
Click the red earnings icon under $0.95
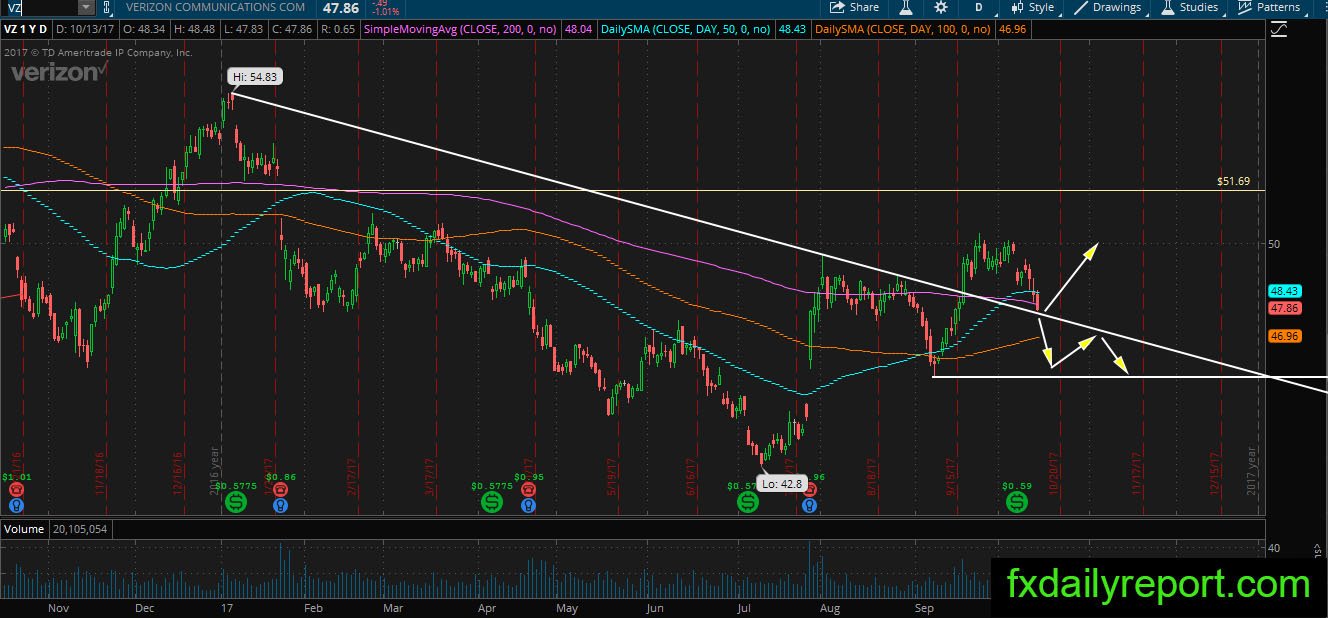coord(529,491)
